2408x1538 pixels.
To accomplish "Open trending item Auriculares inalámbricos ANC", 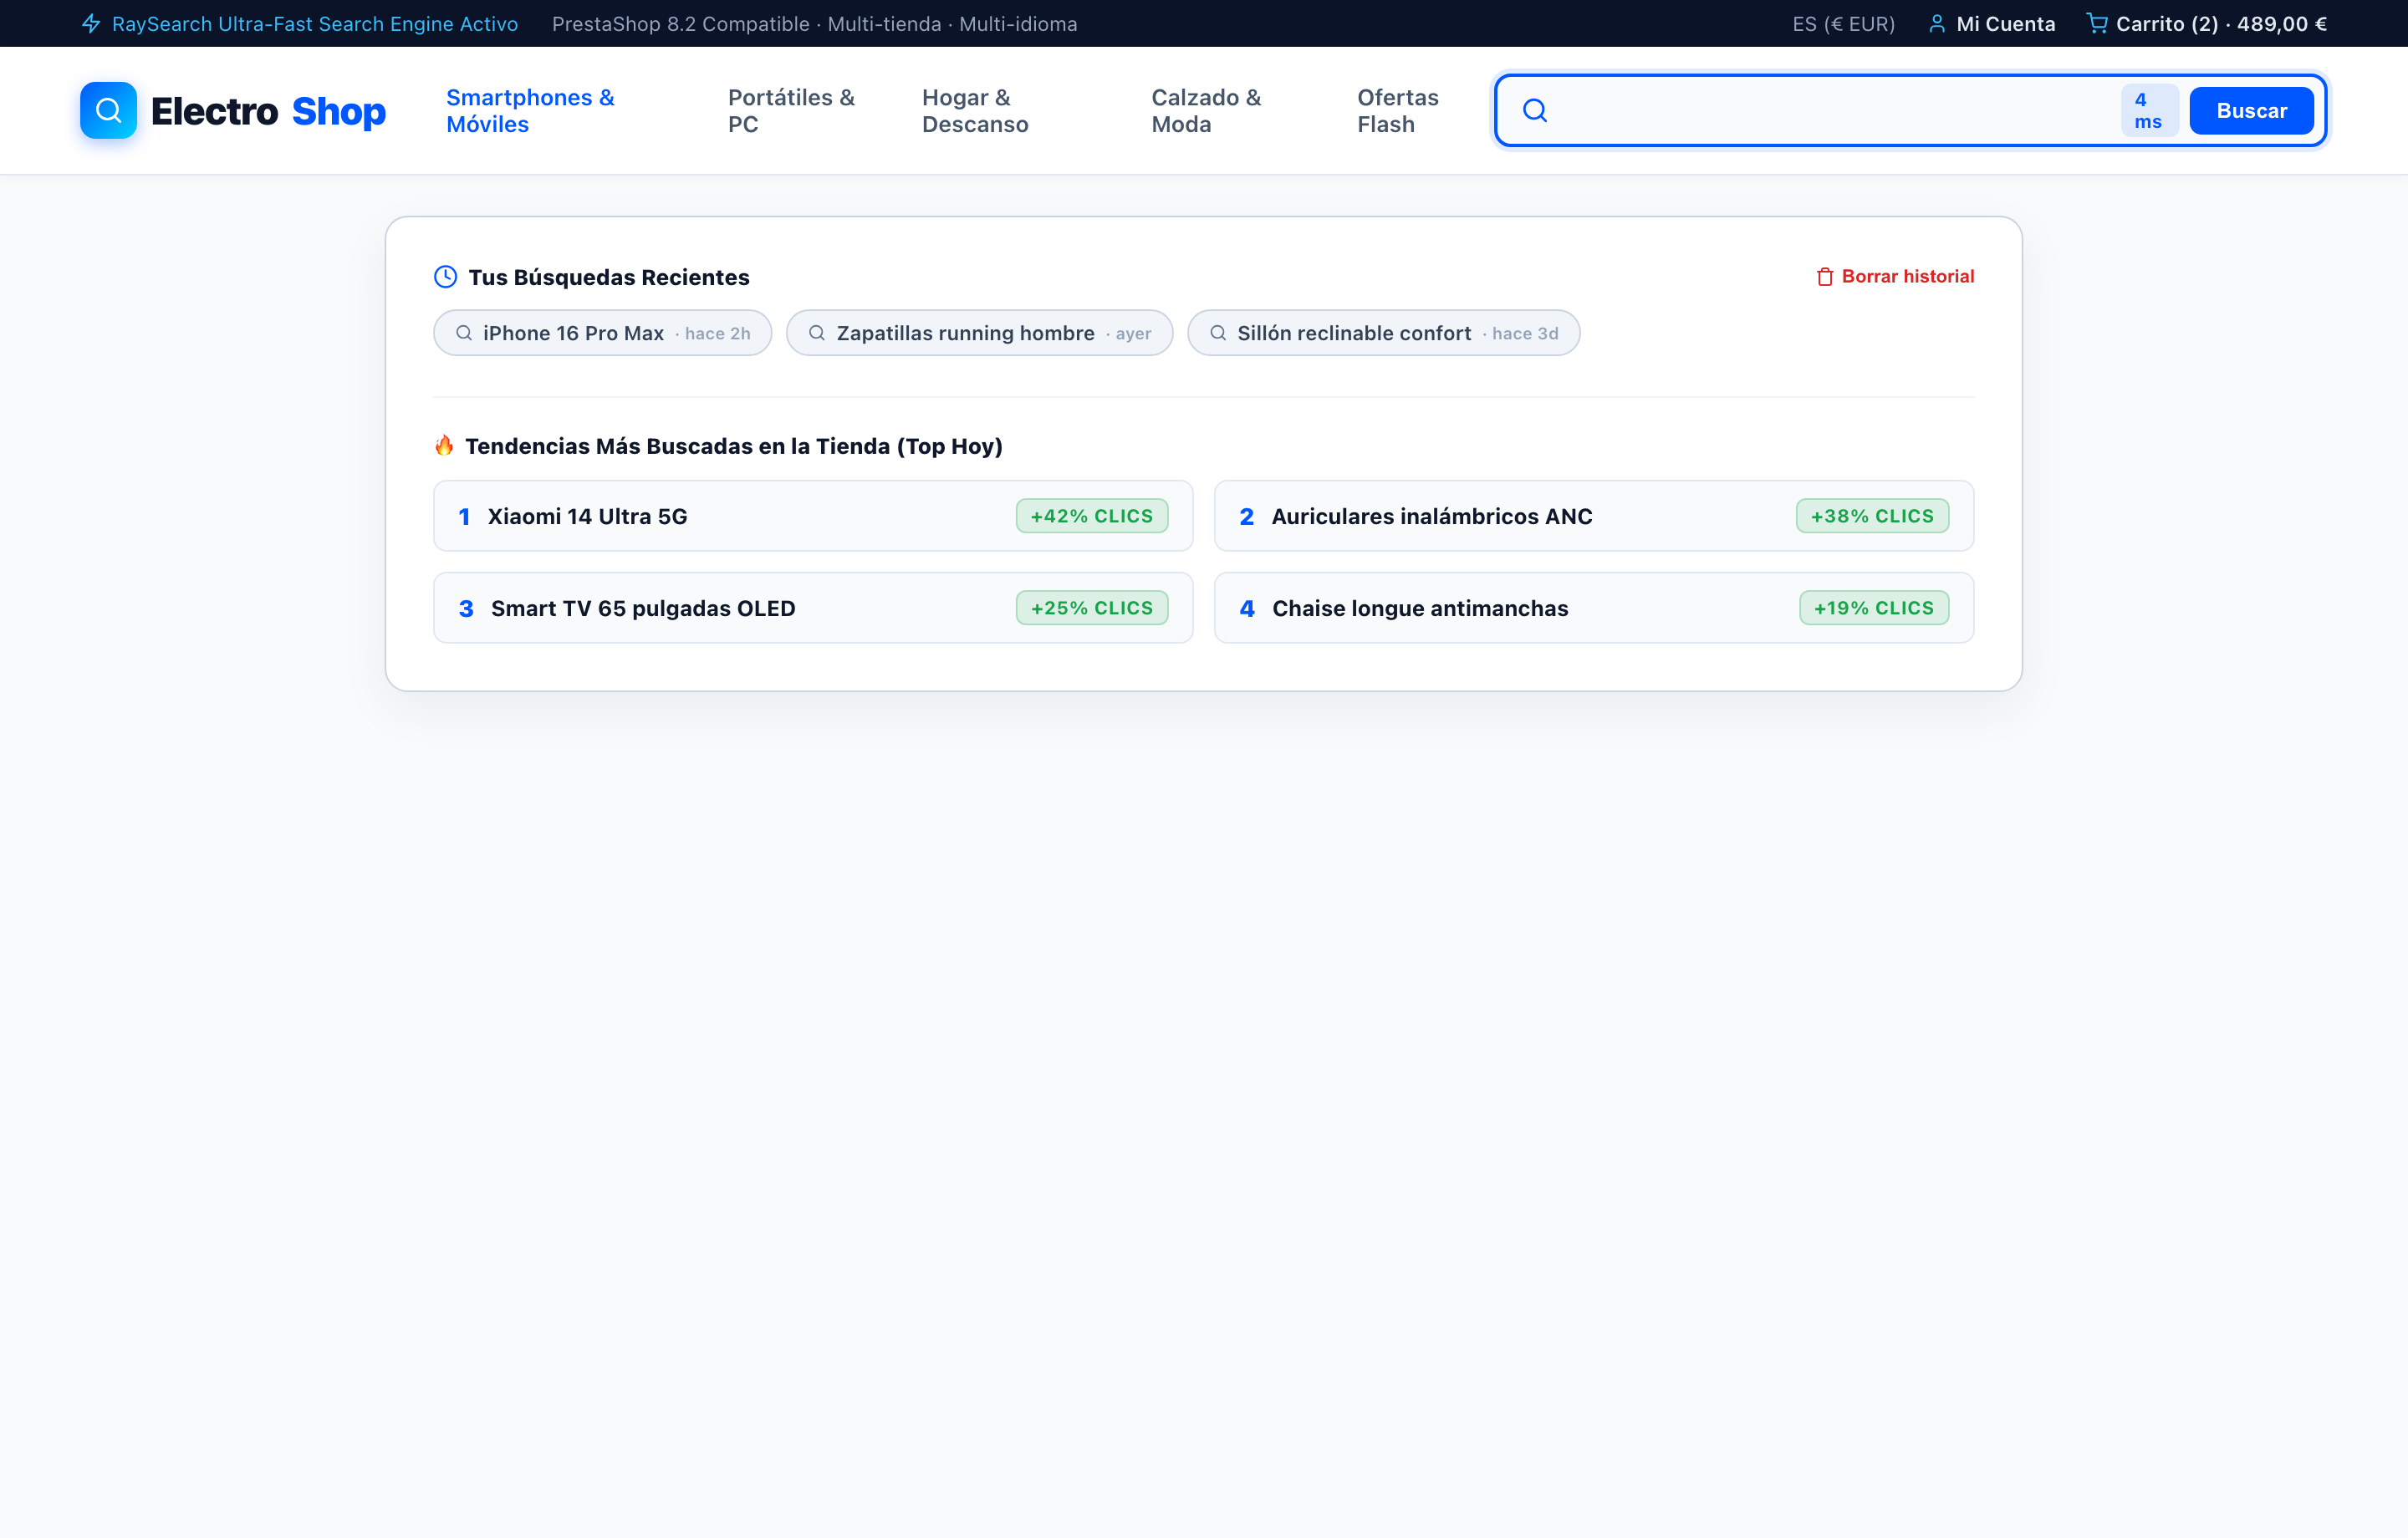I will [1593, 516].
